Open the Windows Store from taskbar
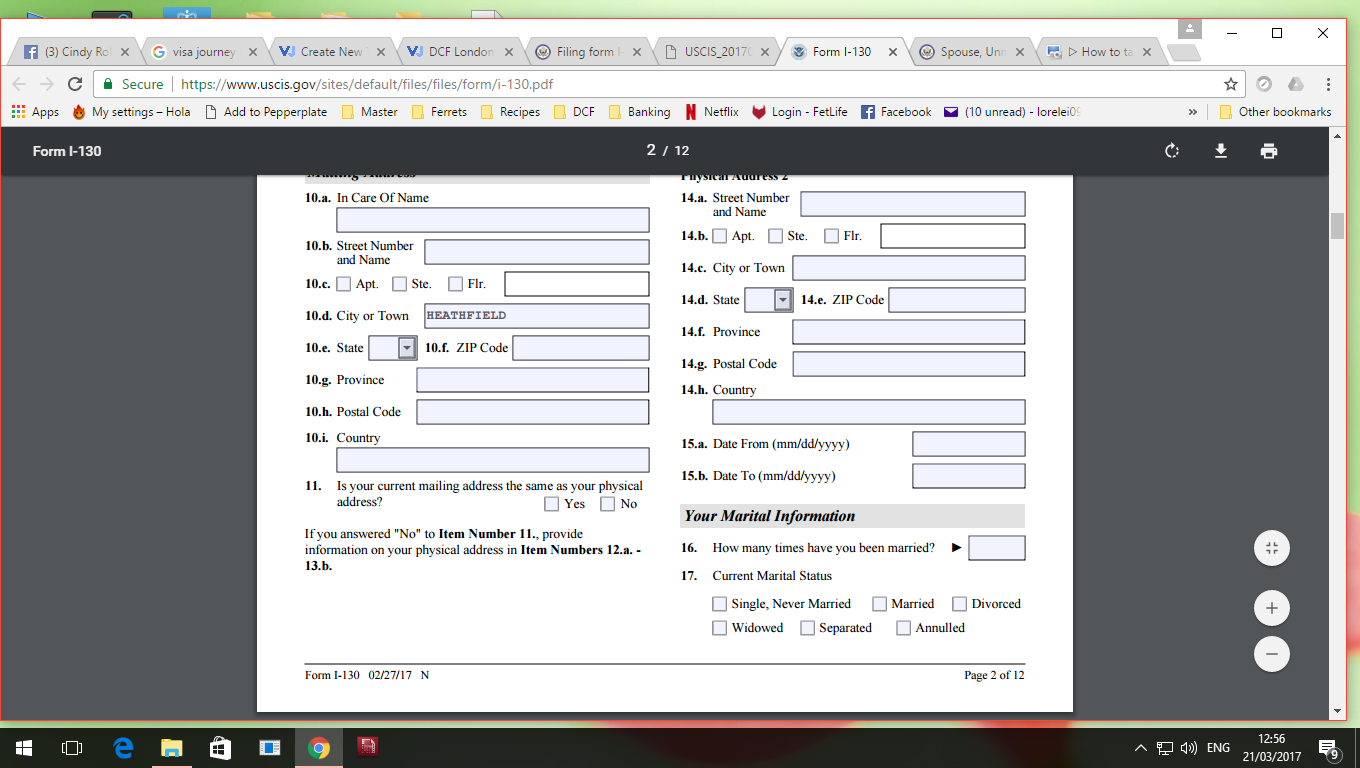The image size is (1360, 768). click(x=221, y=747)
